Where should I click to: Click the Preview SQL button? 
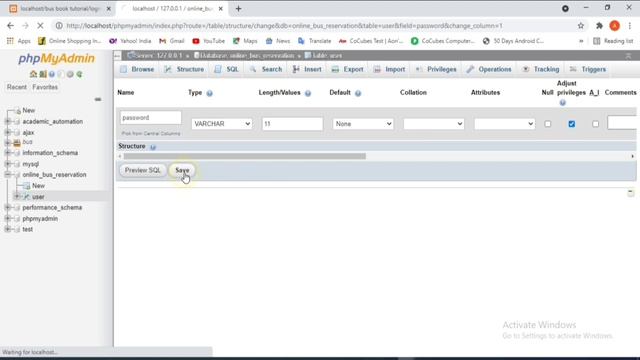pyautogui.click(x=142, y=170)
